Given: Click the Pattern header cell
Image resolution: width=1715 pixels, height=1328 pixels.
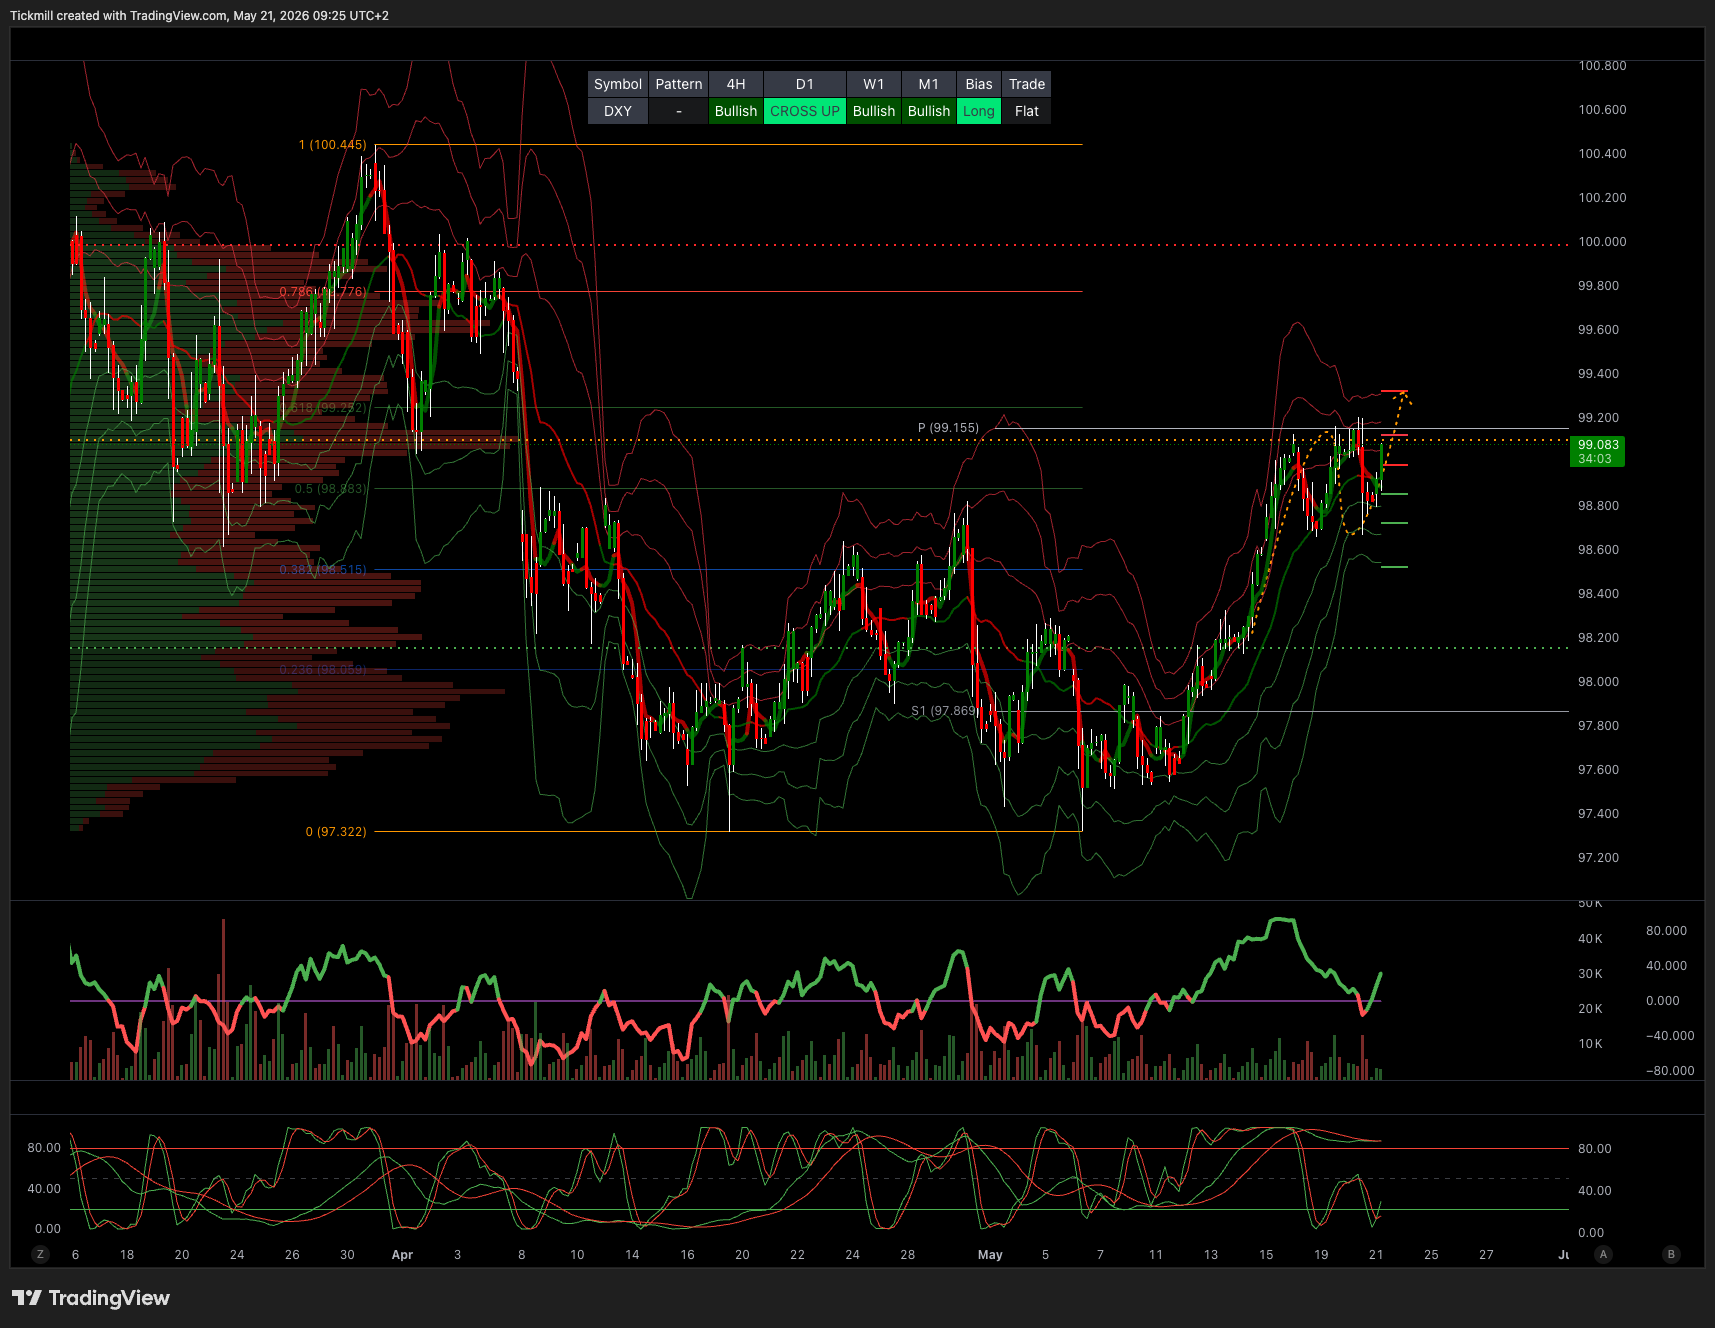Looking at the screenshot, I should [x=679, y=84].
